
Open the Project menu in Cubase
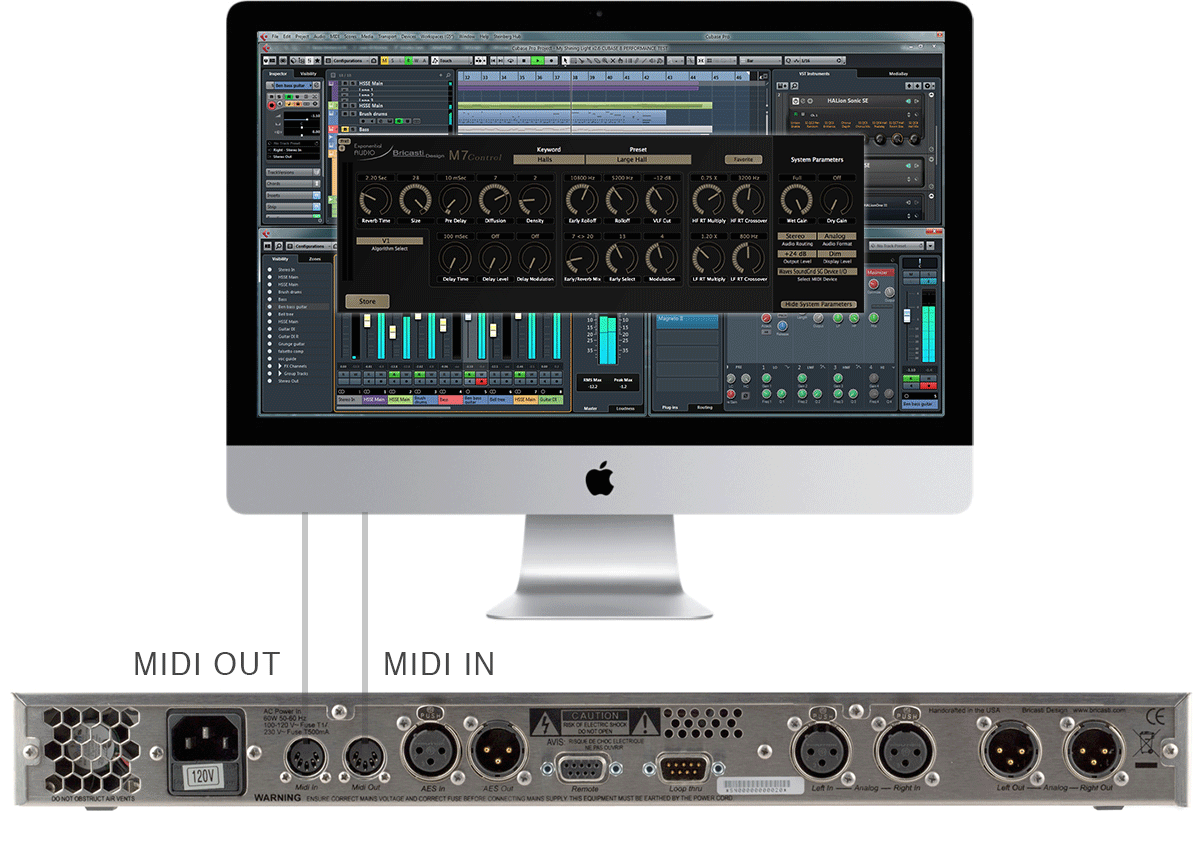point(302,36)
